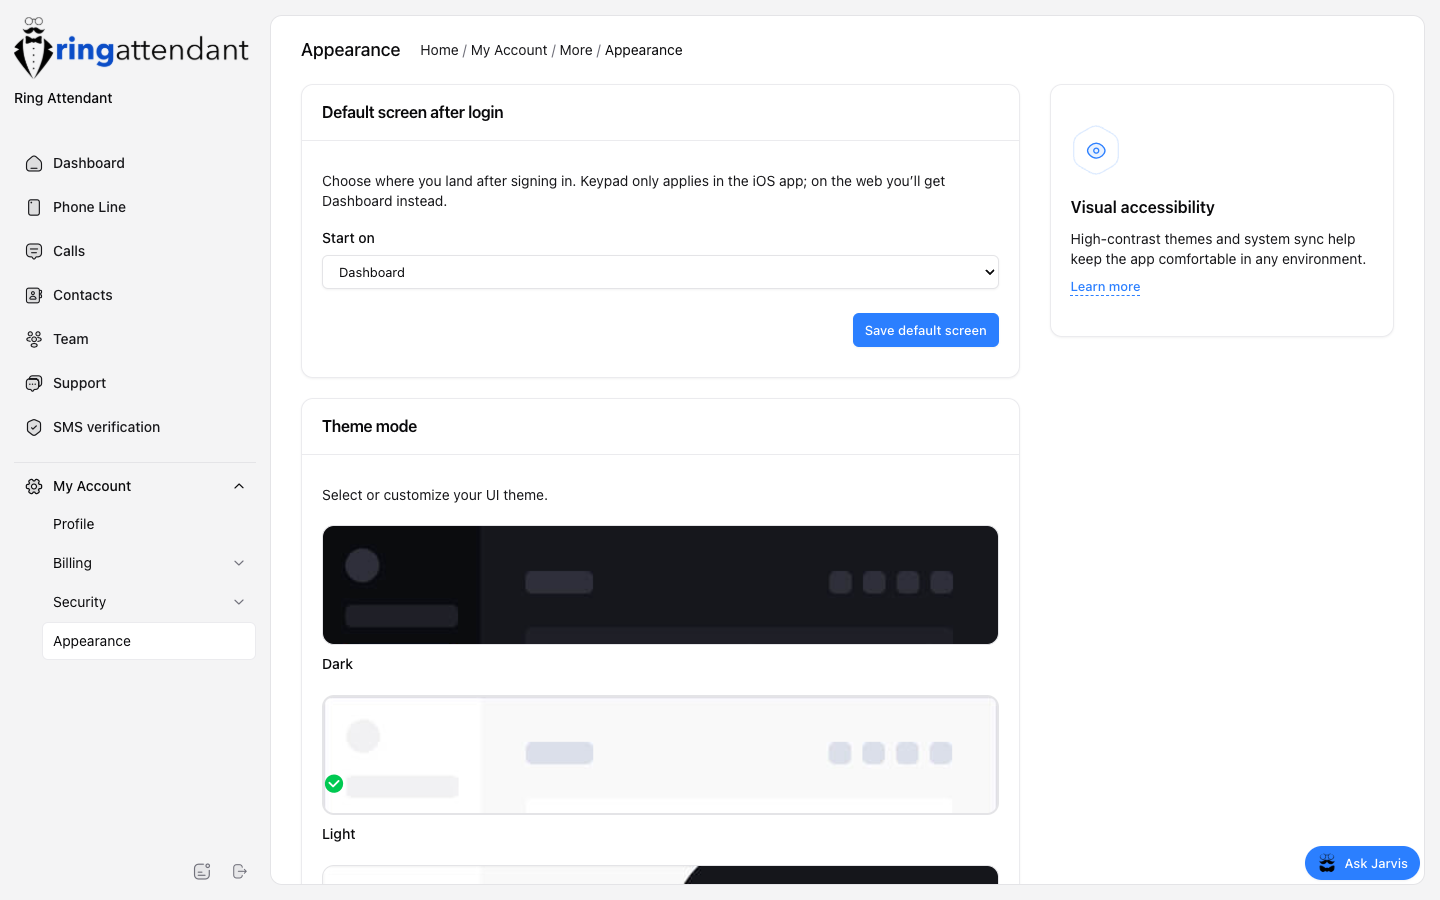The image size is (1440, 900).
Task: Select the partially visible split theme preview
Action: 660,875
